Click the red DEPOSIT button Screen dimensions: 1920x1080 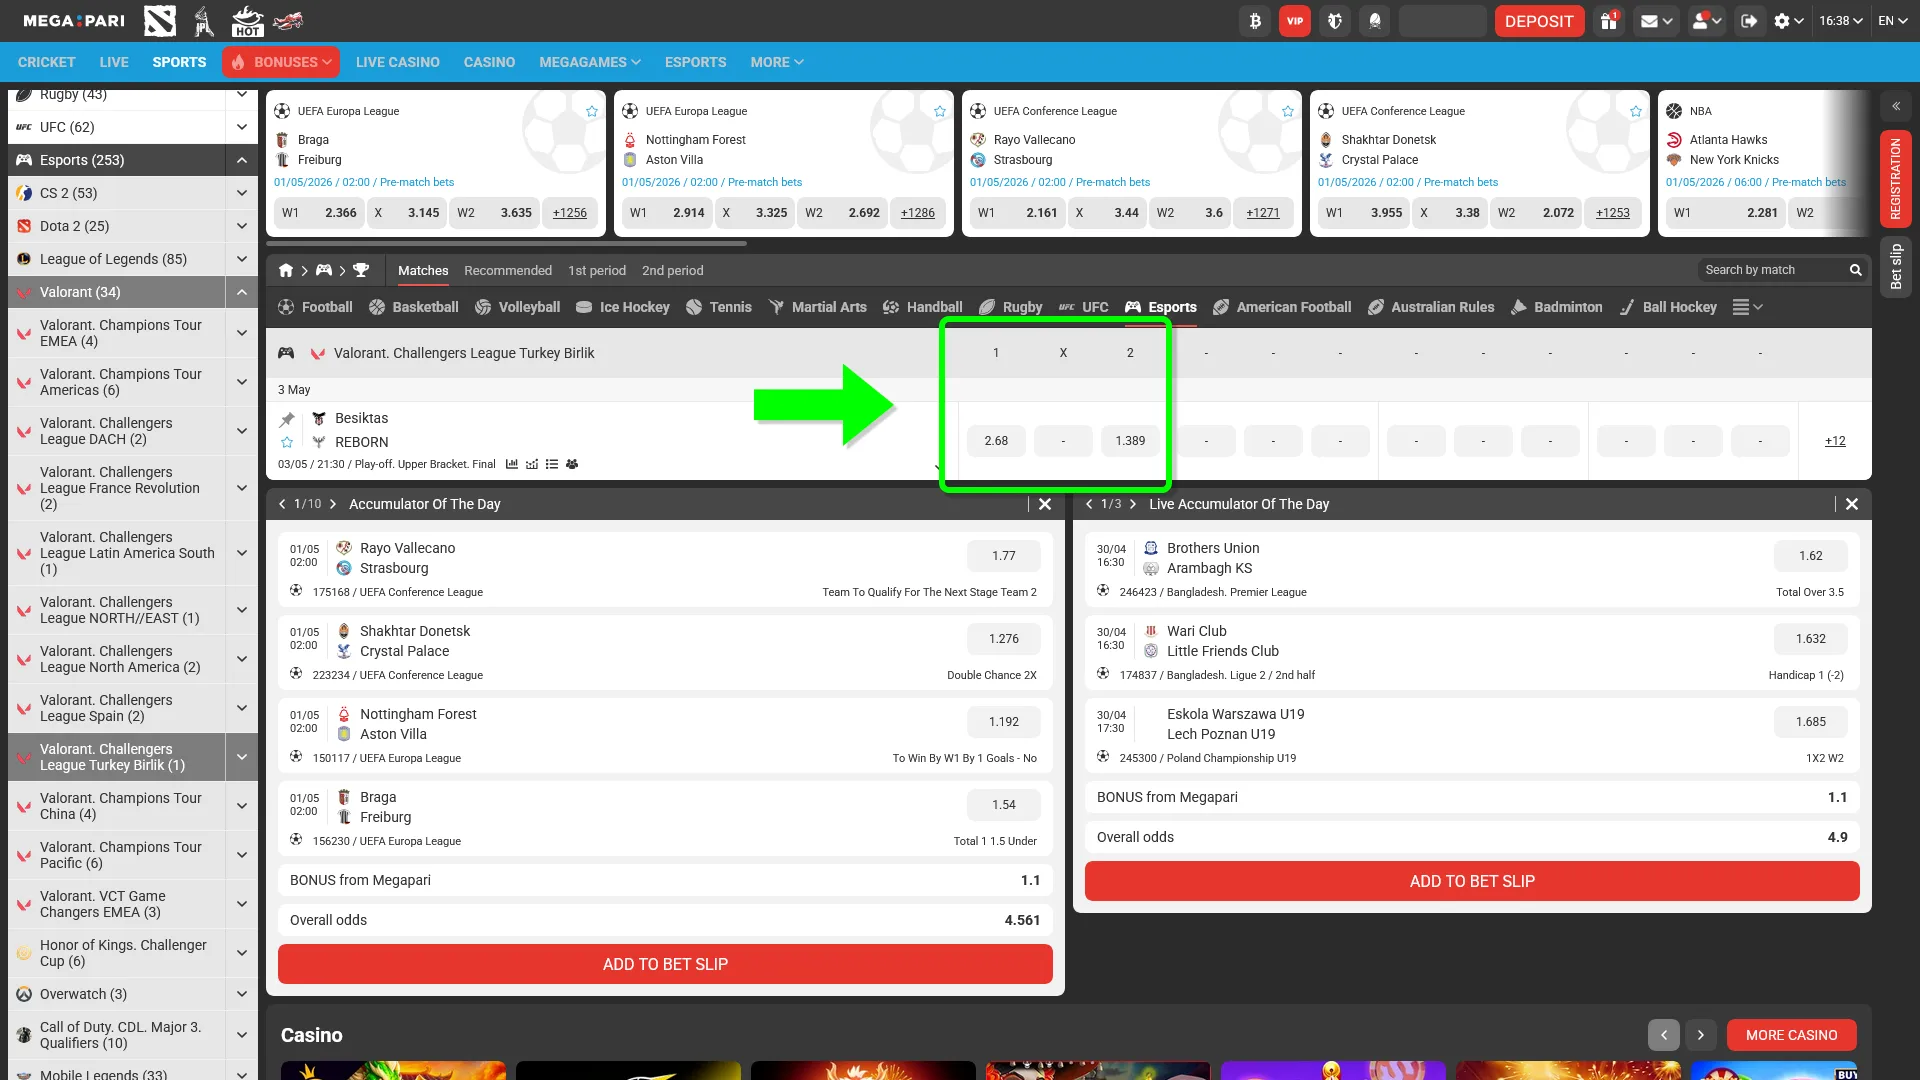[1539, 21]
